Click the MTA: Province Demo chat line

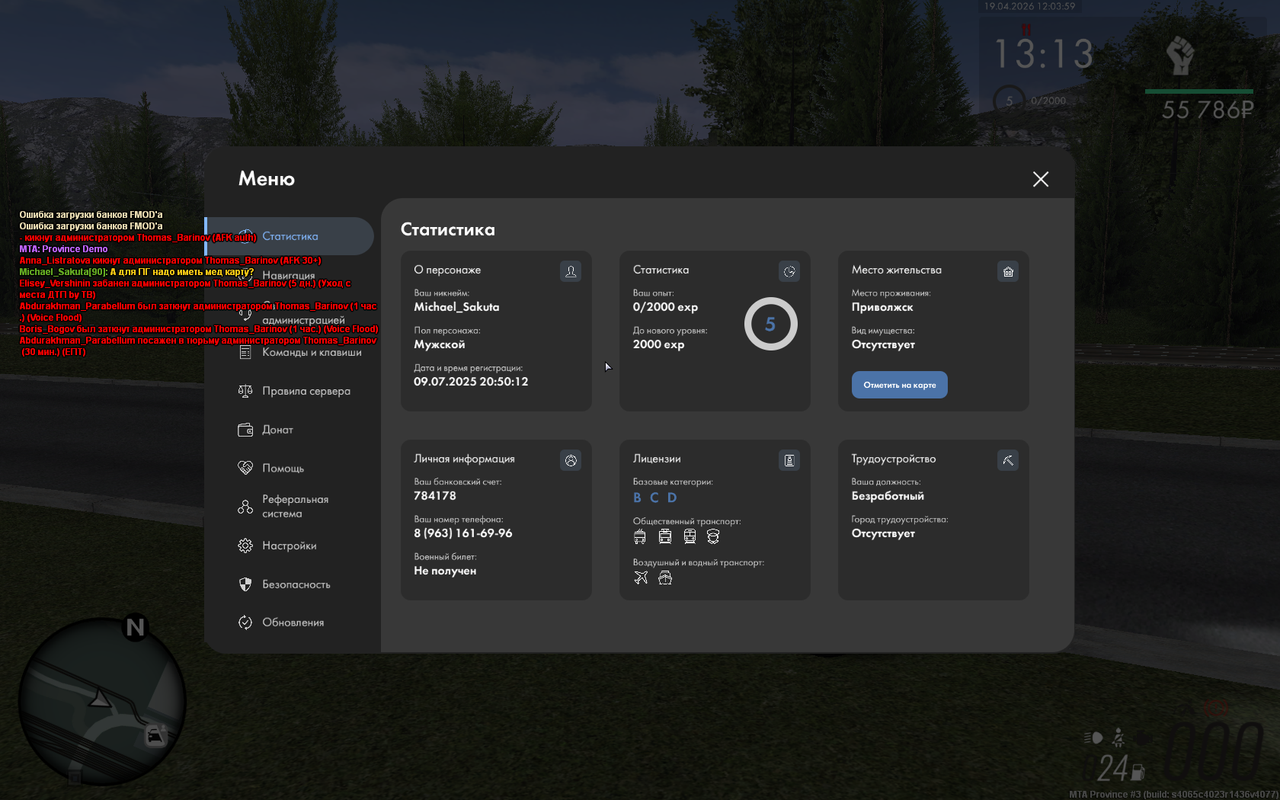point(63,249)
